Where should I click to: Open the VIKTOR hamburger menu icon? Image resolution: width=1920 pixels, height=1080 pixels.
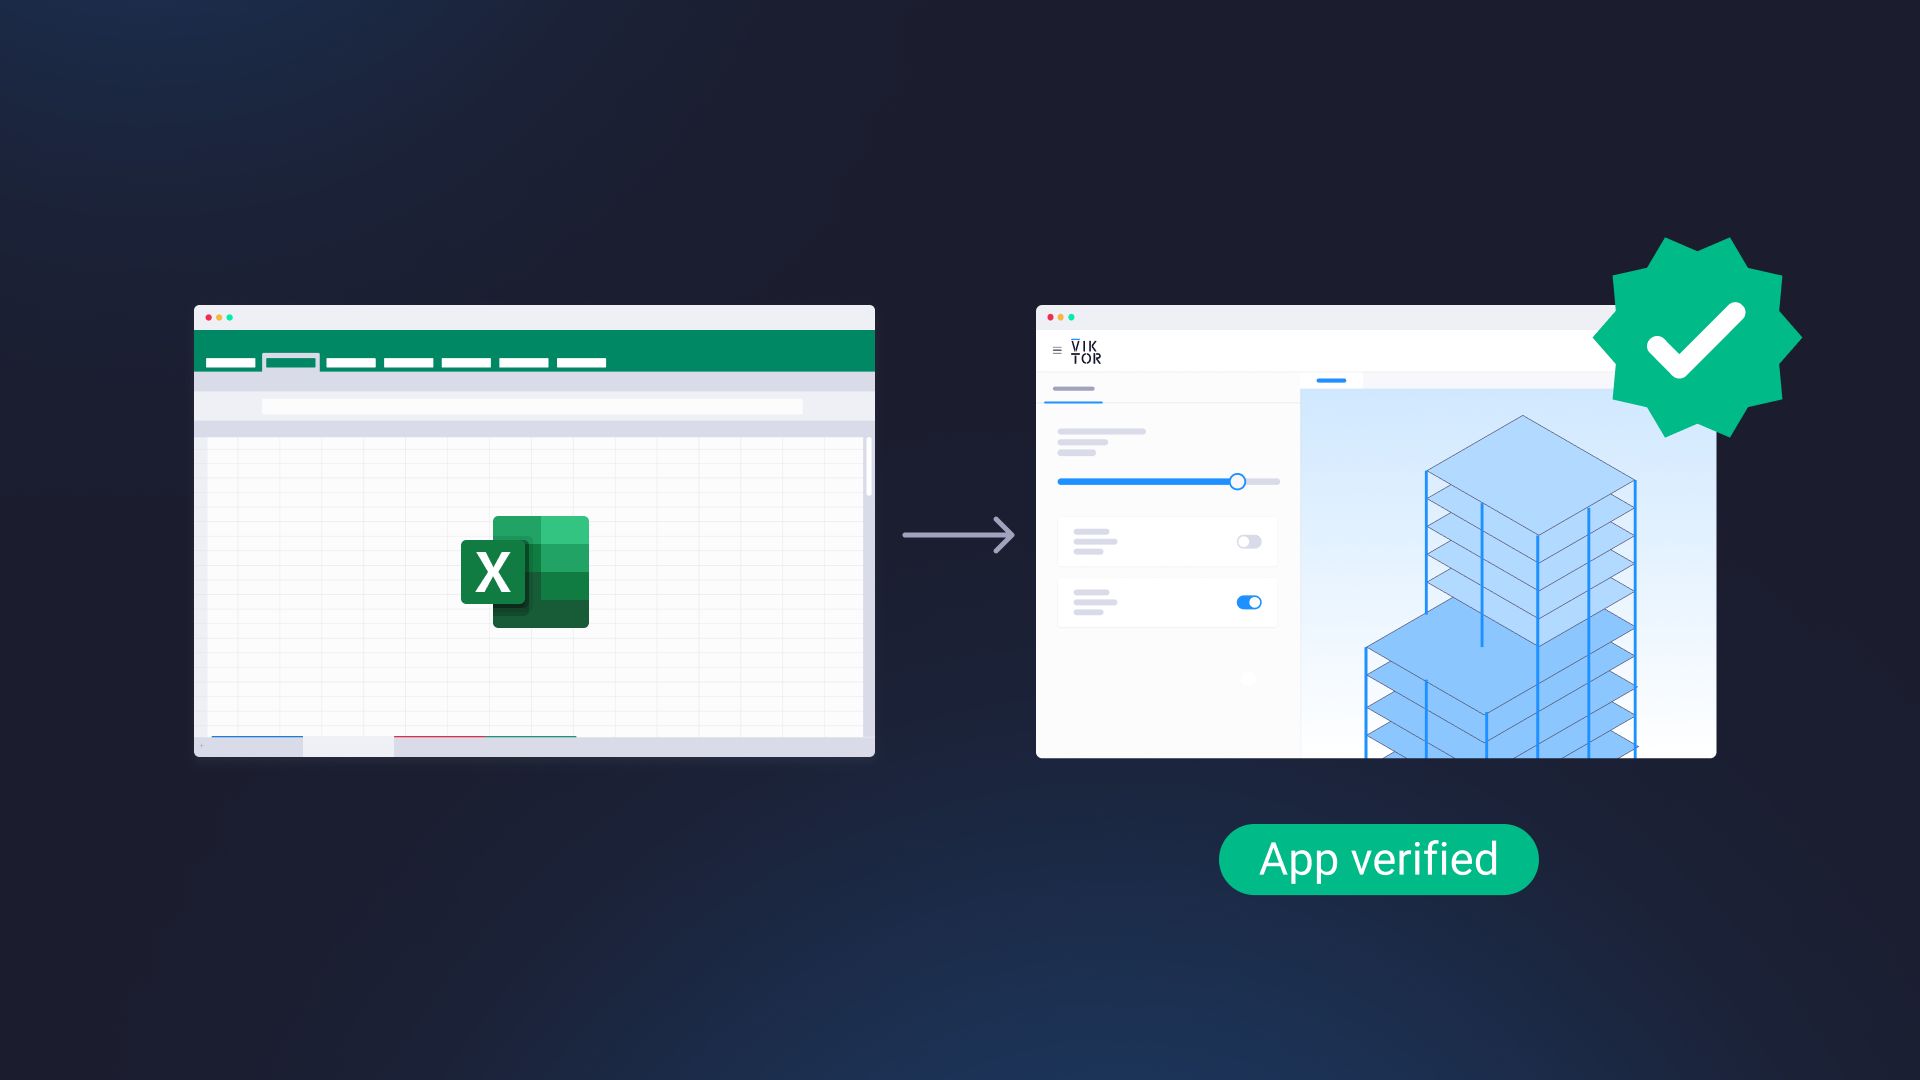1057,351
